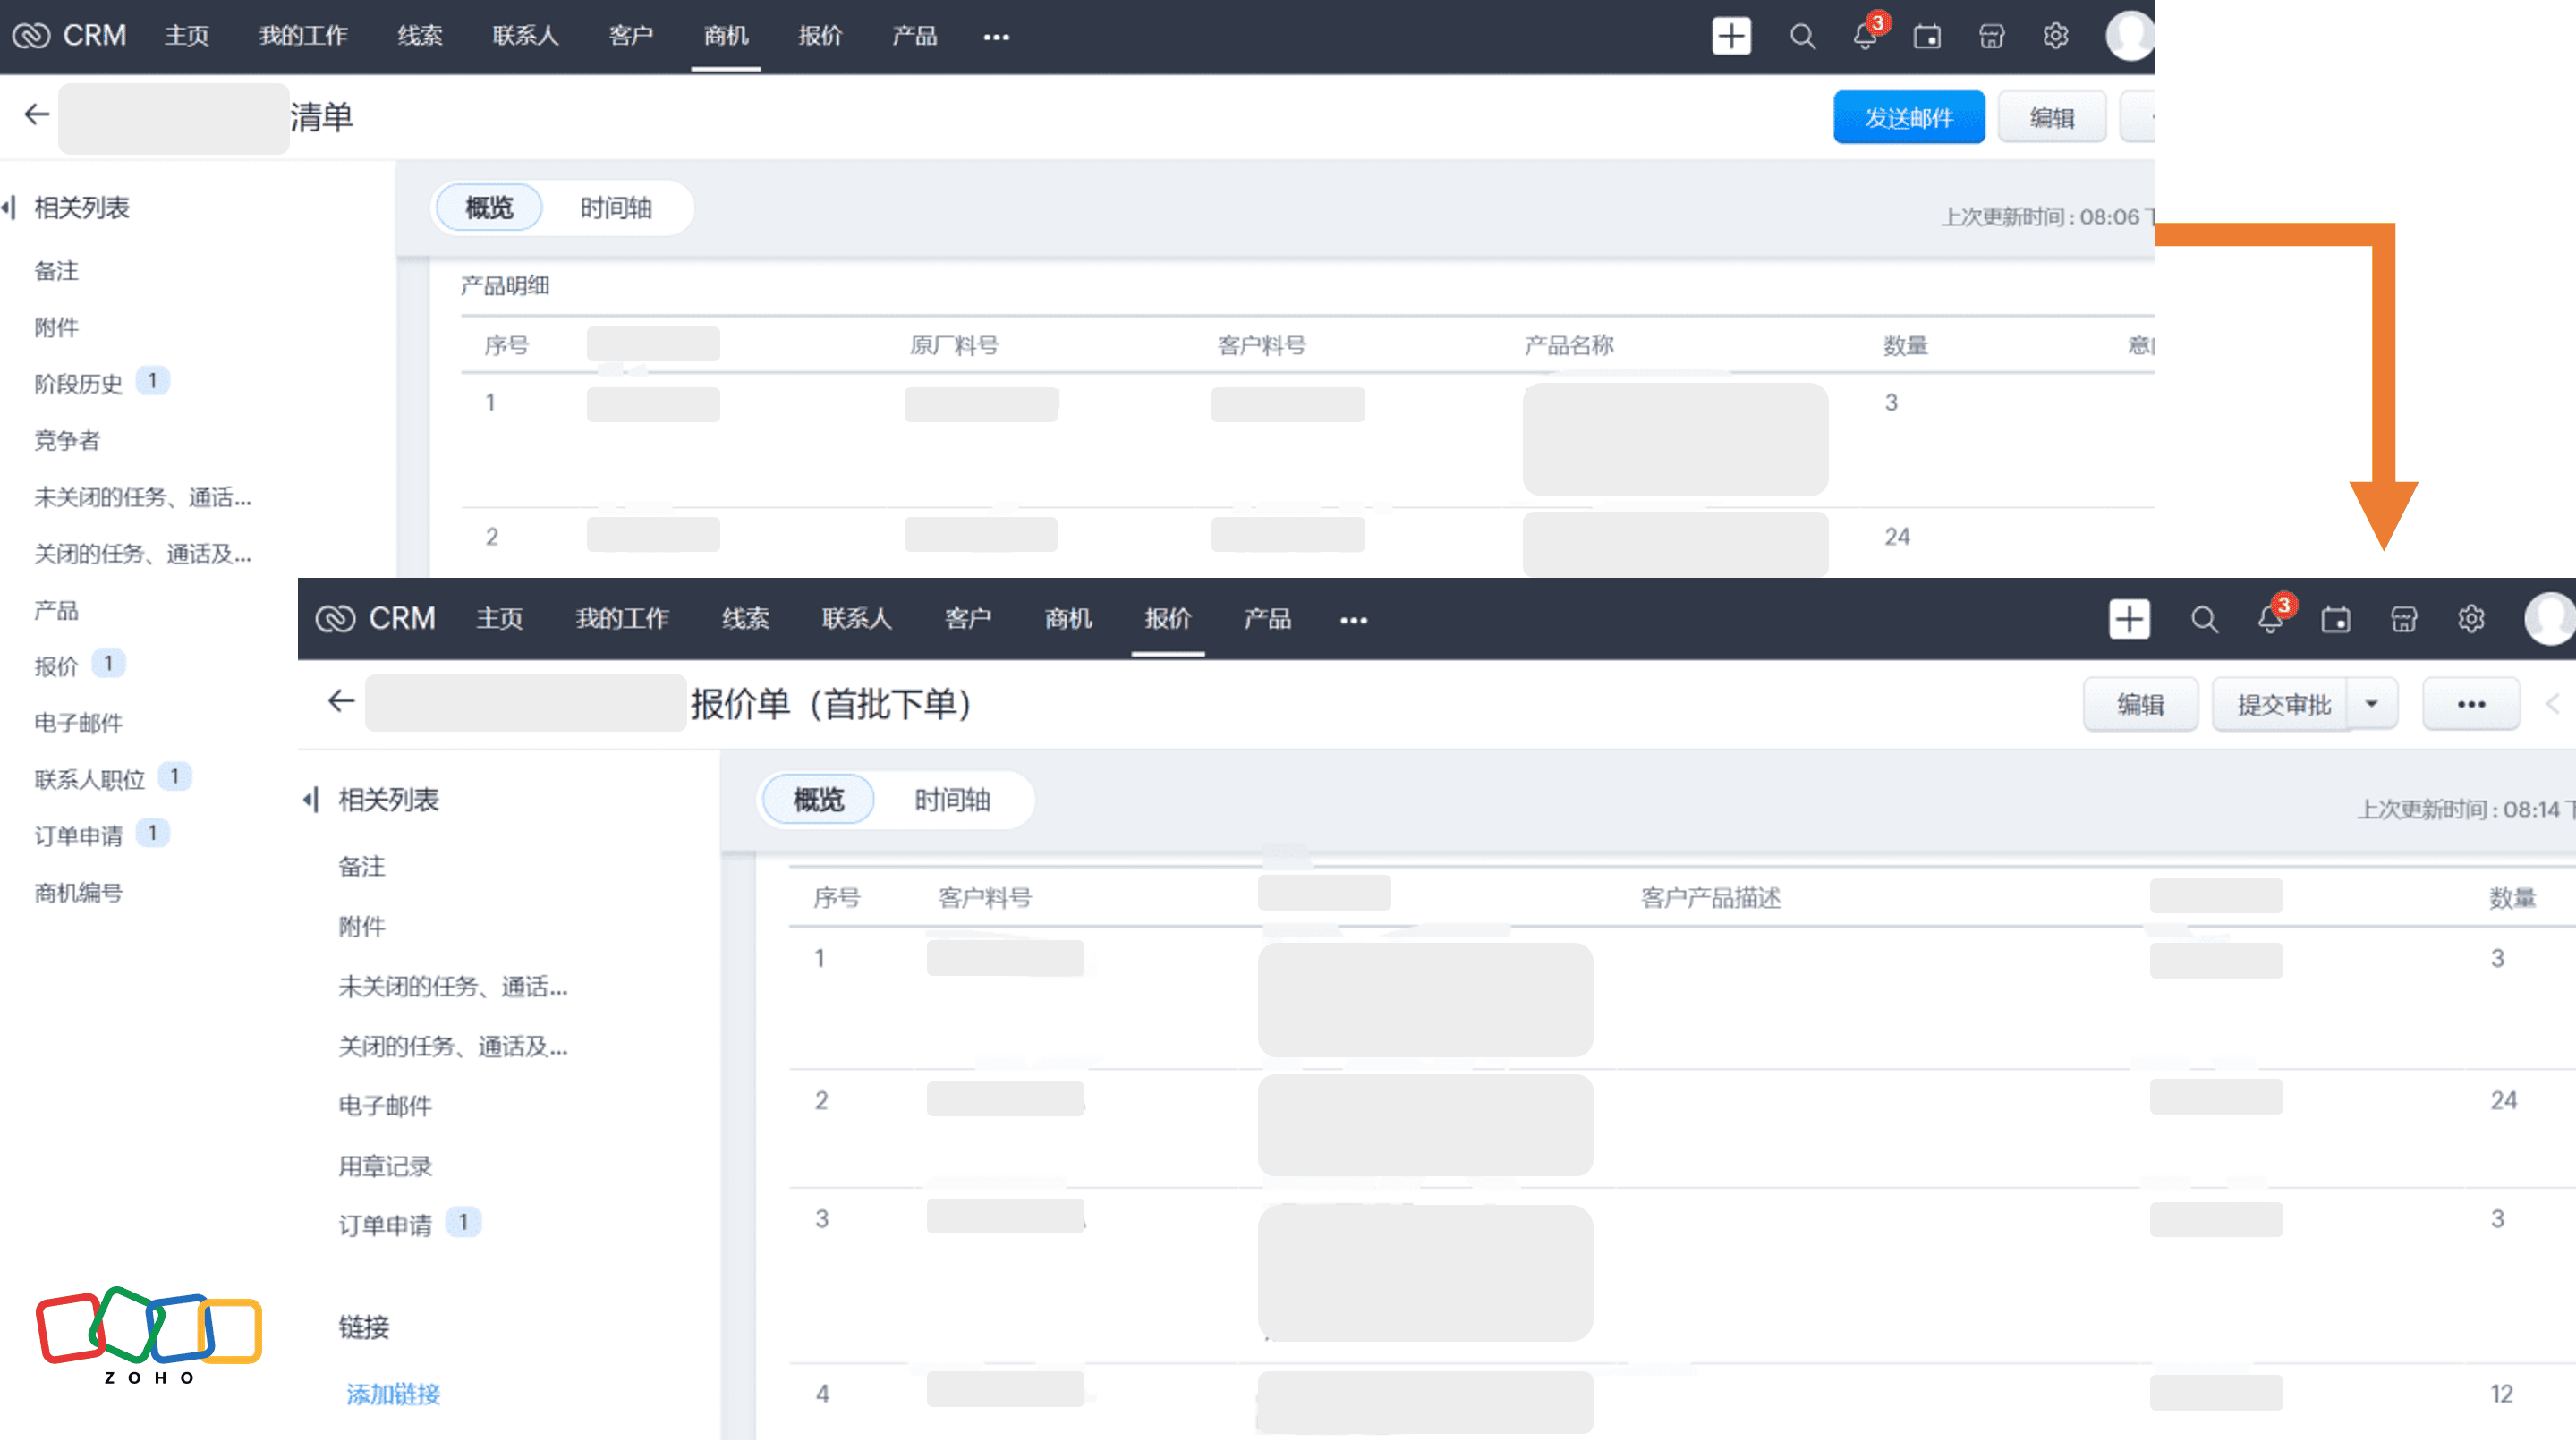Image resolution: width=2576 pixels, height=1441 pixels.
Task: Select 概览 tab on the 报价单 page
Action: coord(818,800)
